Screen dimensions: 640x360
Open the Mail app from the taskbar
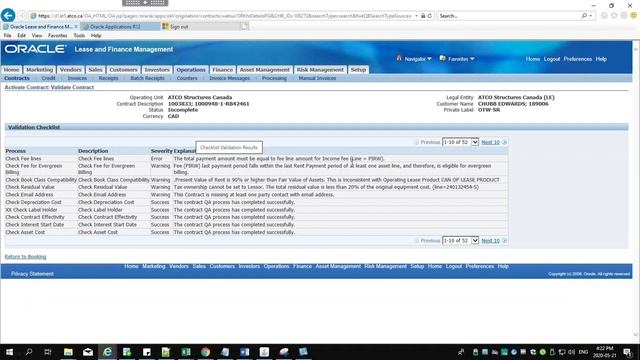coord(88,352)
